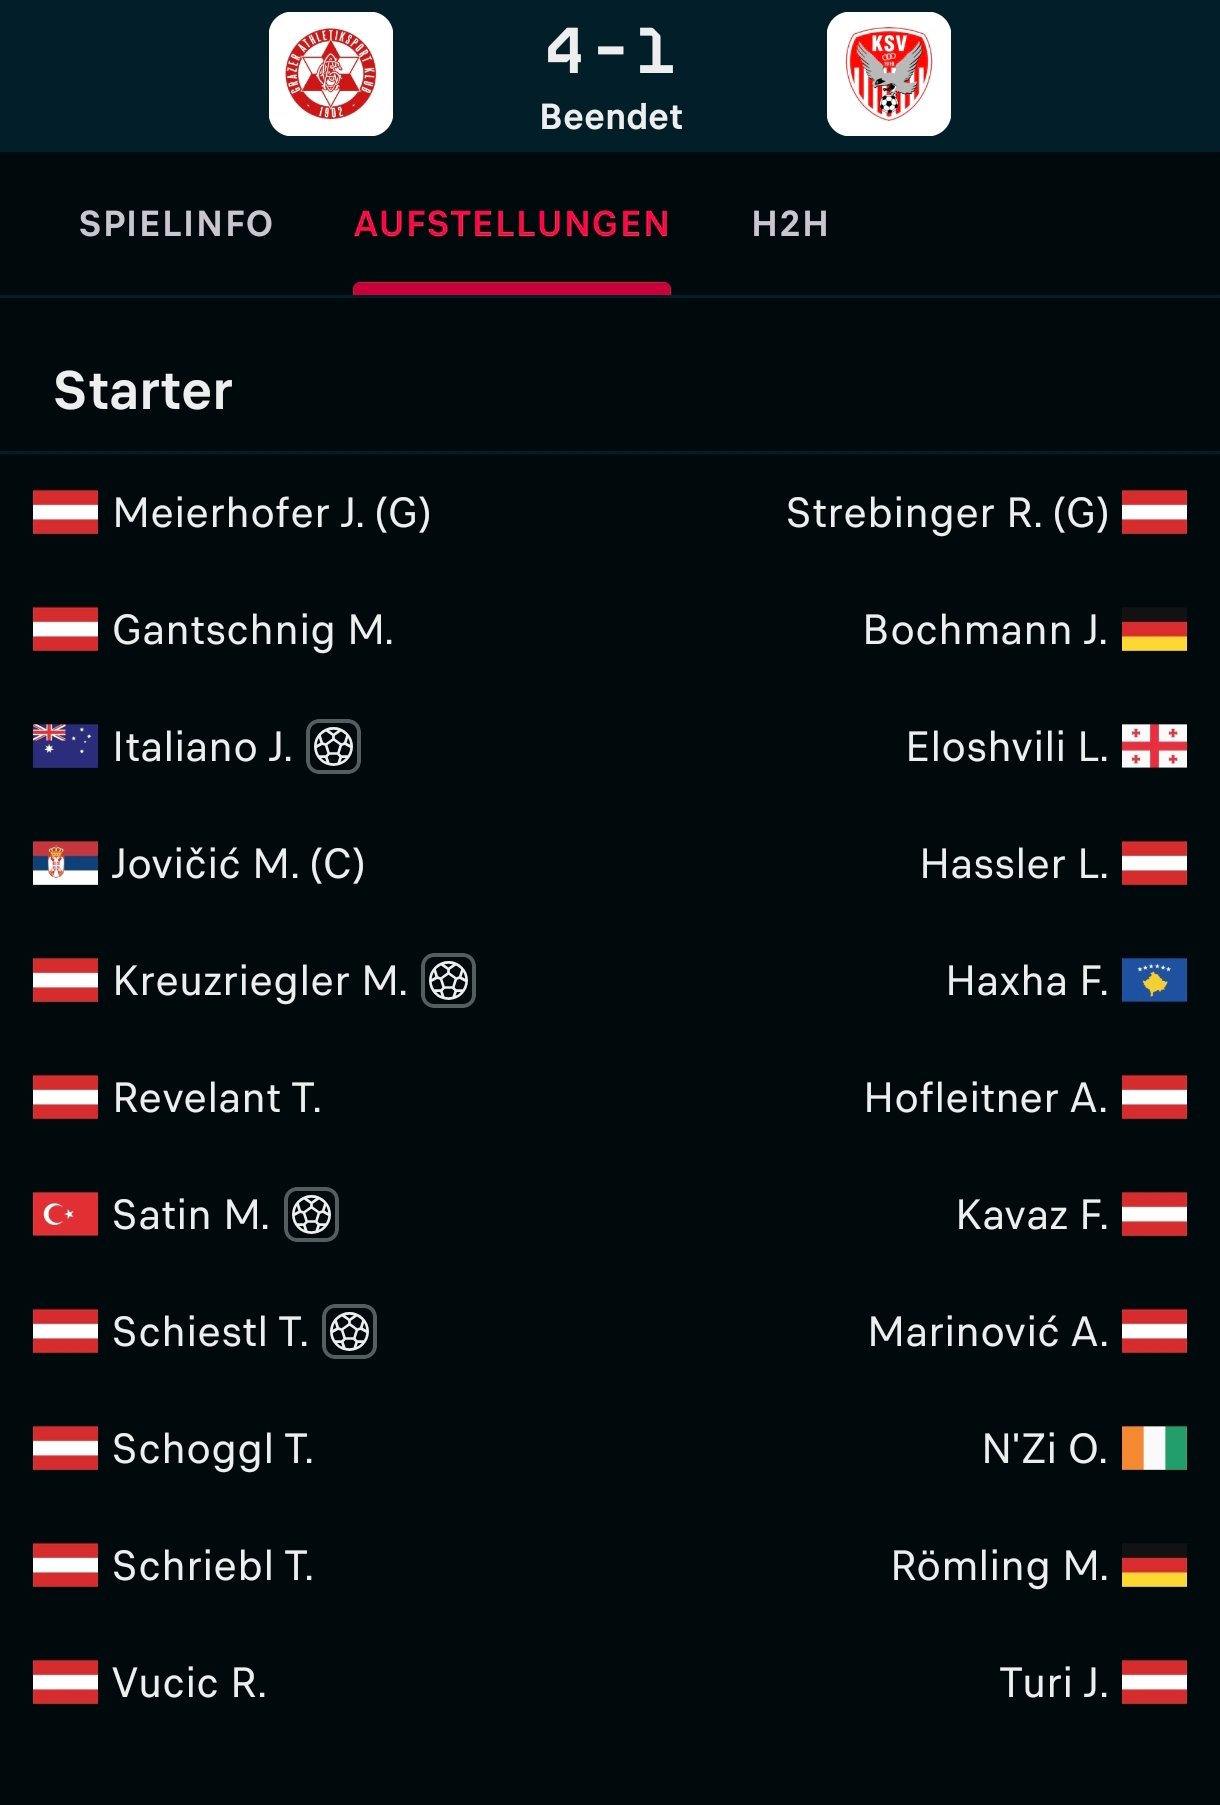Viewport: 1220px width, 1805px height.
Task: Switch to the H2H tab
Action: click(x=790, y=224)
